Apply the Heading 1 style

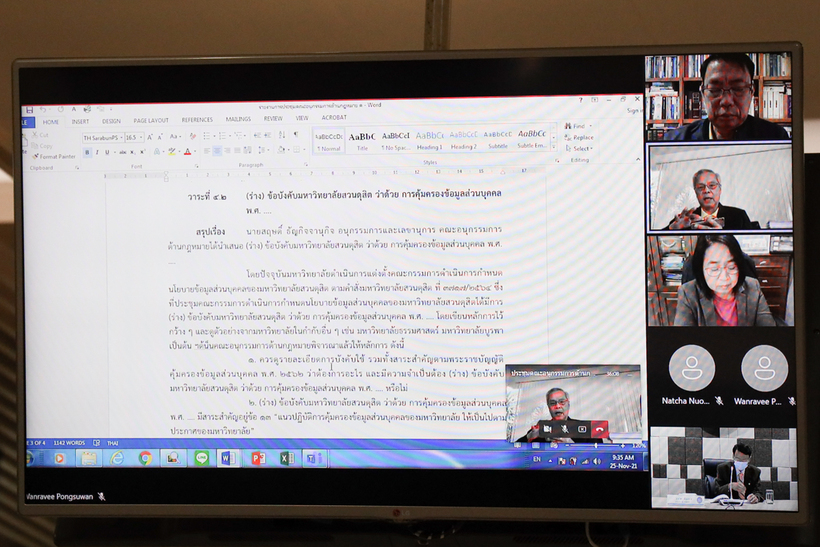coord(429,140)
